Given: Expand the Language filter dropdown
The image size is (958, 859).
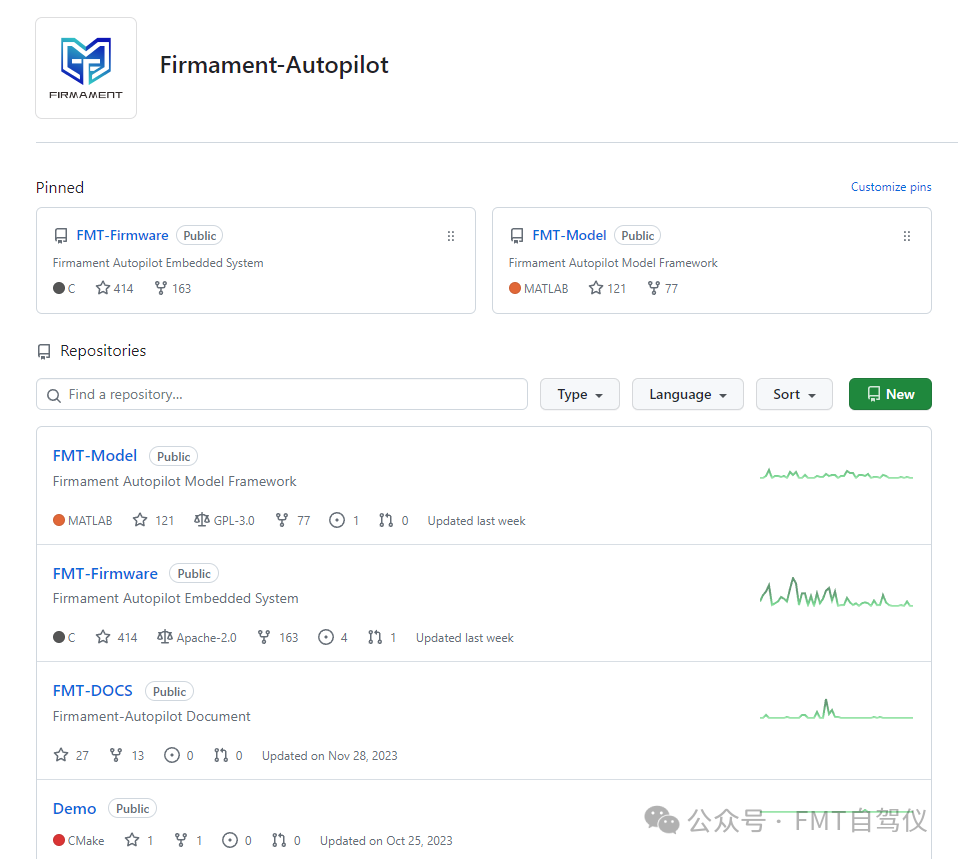Looking at the screenshot, I should point(687,394).
